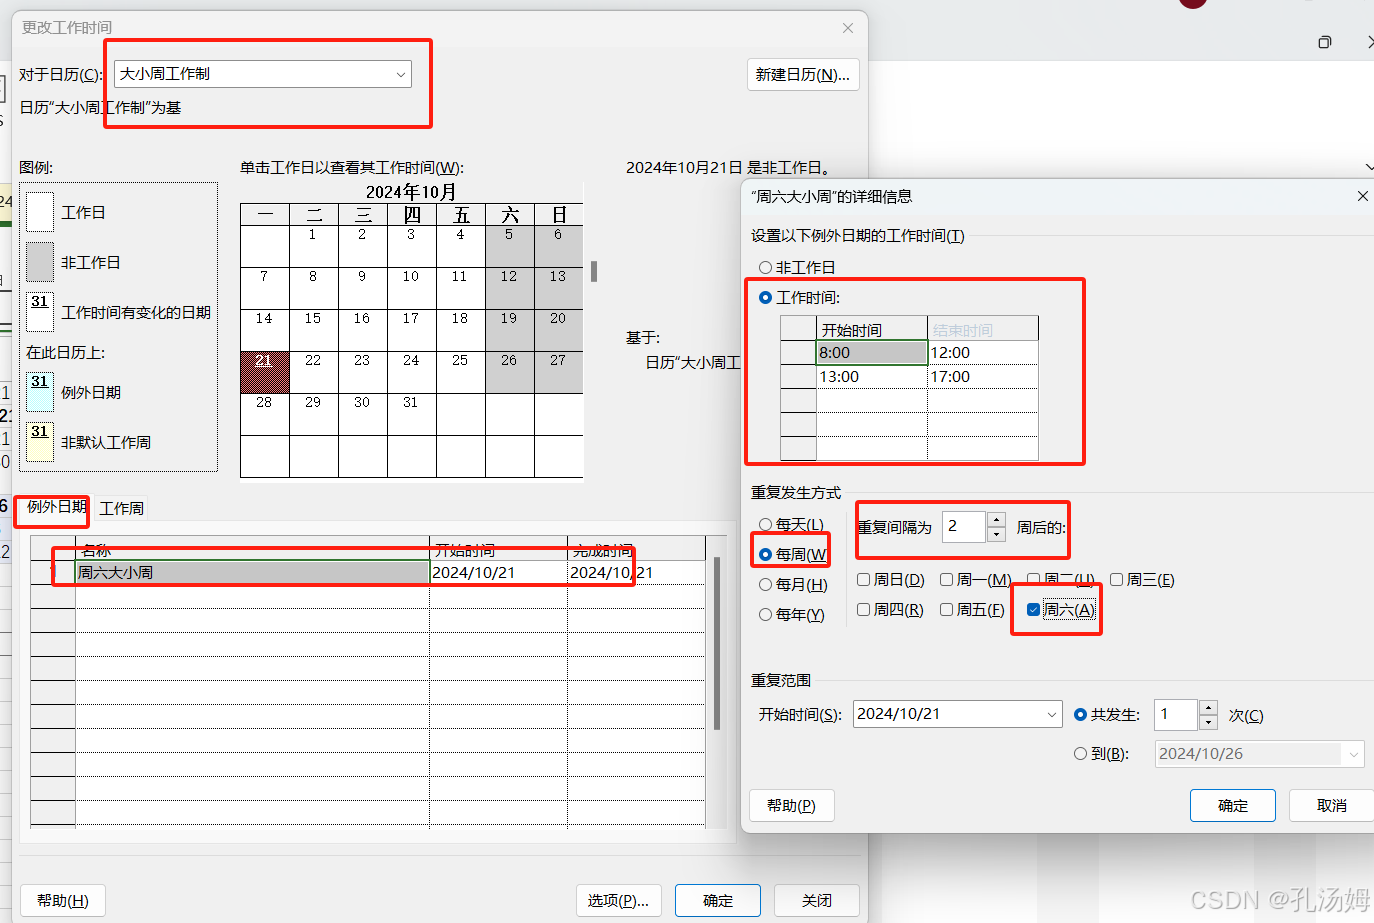
Task: Check the 周五(F) checkbox
Action: tap(946, 609)
